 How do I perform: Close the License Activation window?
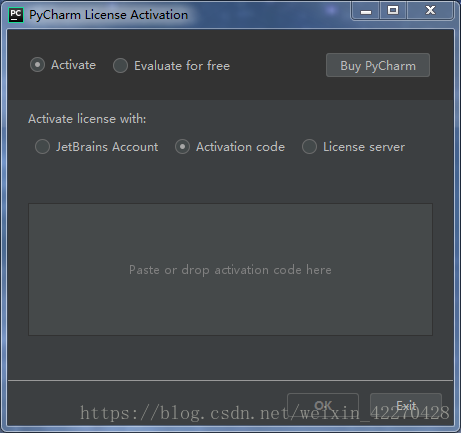430,11
